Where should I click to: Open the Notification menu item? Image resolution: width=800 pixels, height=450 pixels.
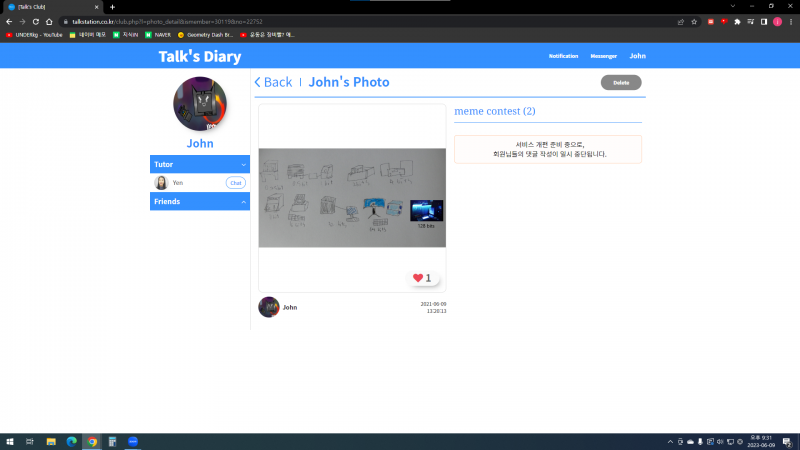pos(563,56)
